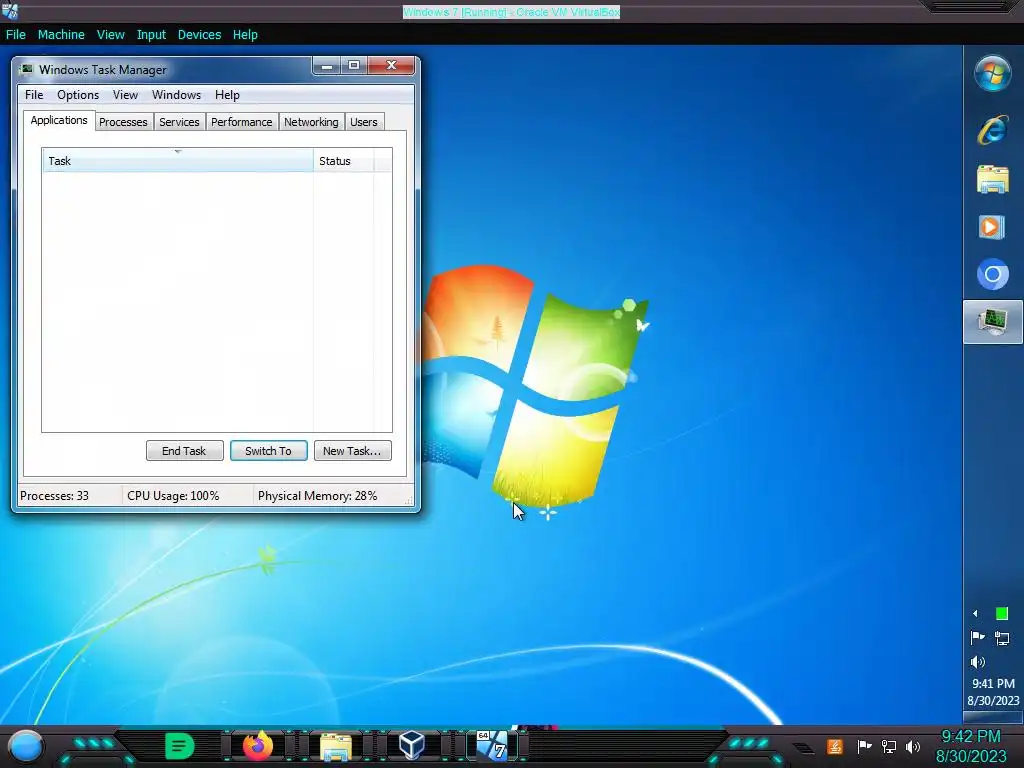Close the Task Manager window

[391, 65]
